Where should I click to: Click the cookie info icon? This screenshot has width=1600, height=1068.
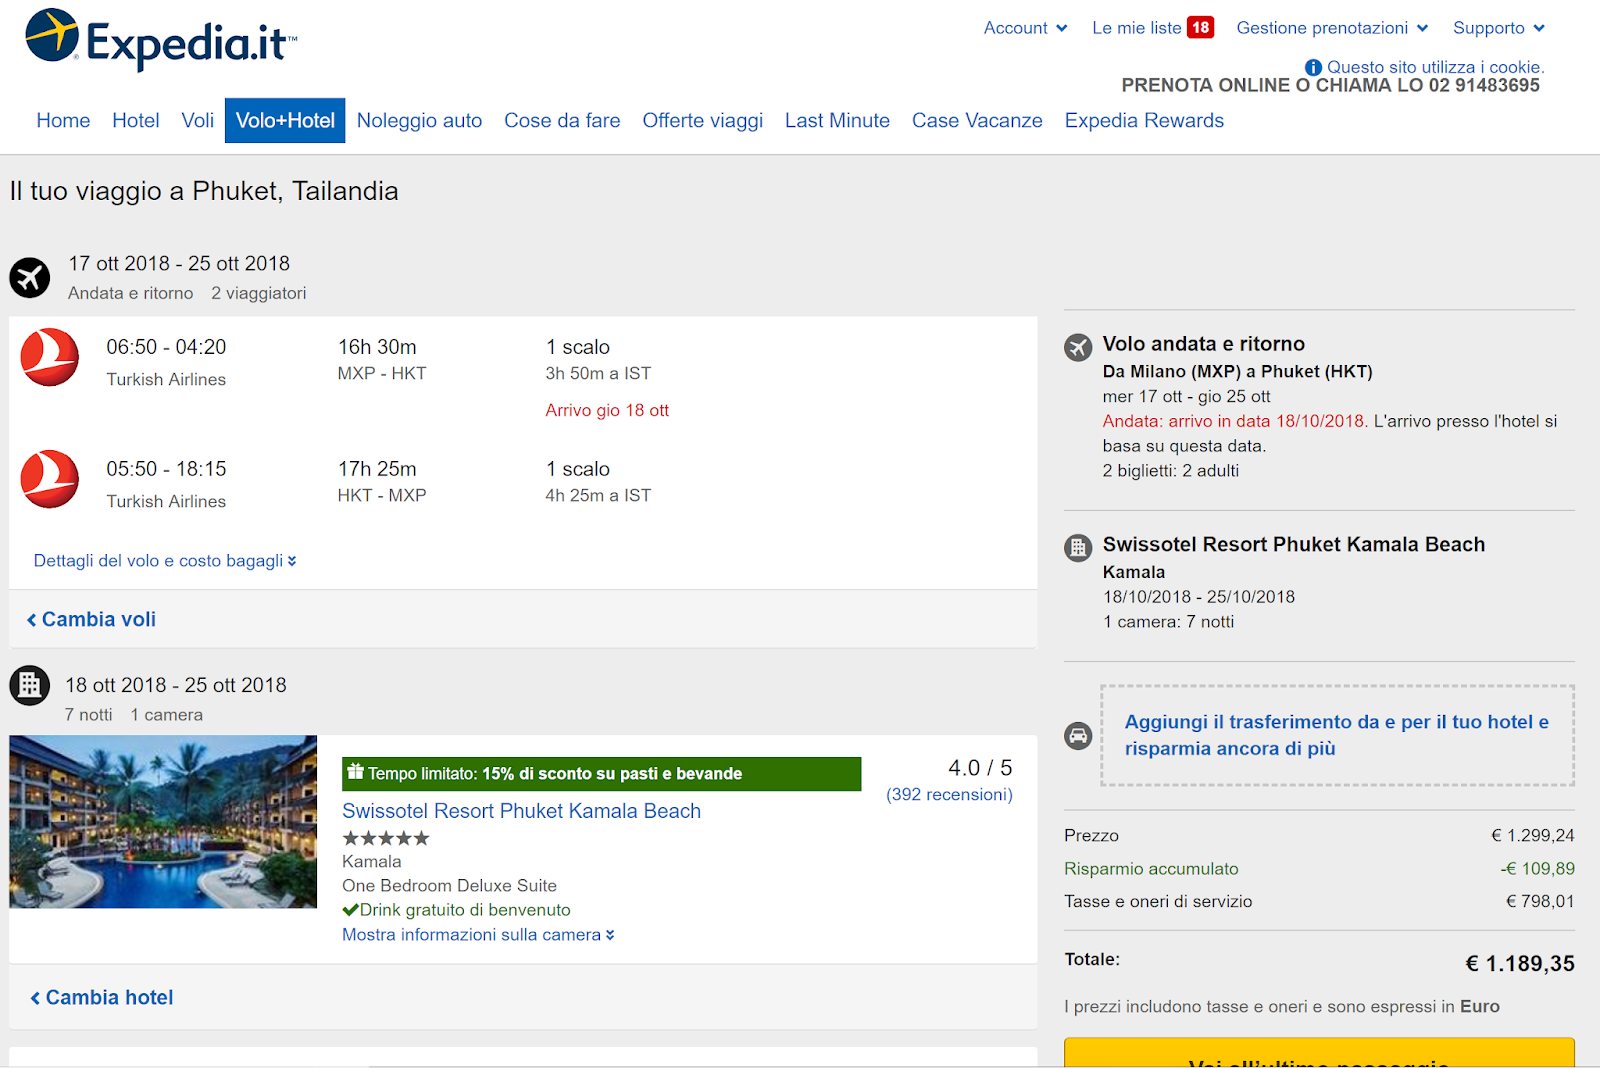click(1313, 67)
